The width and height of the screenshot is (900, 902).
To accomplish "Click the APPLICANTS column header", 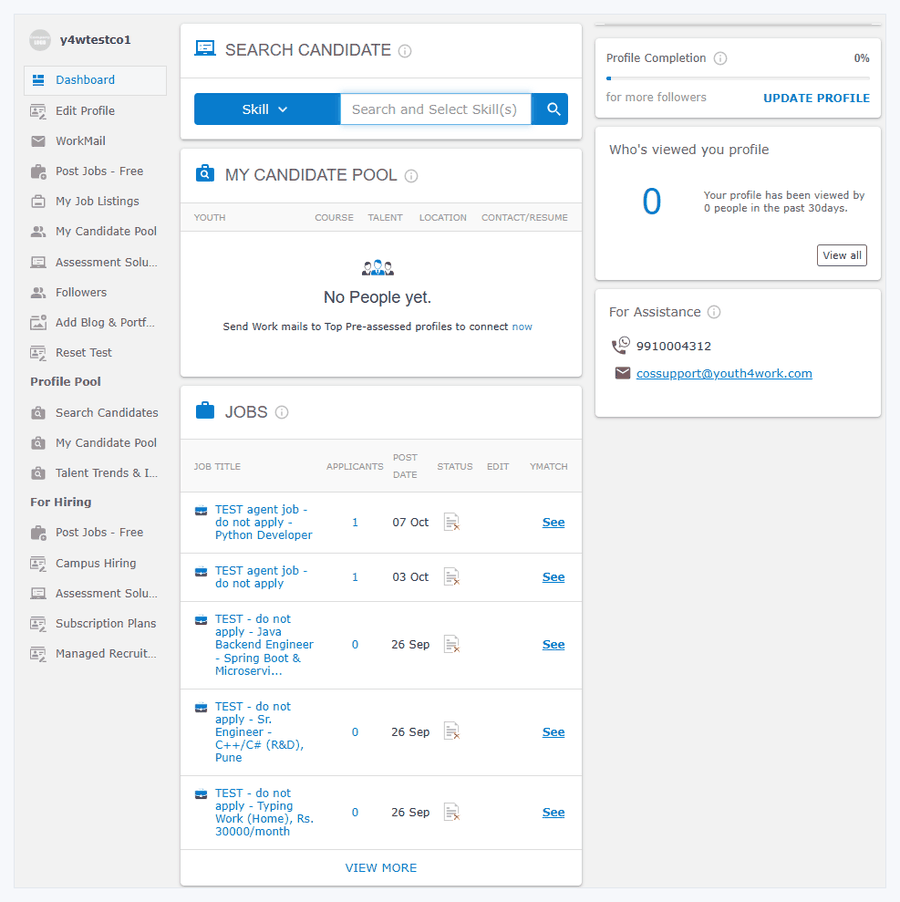I will pos(355,467).
